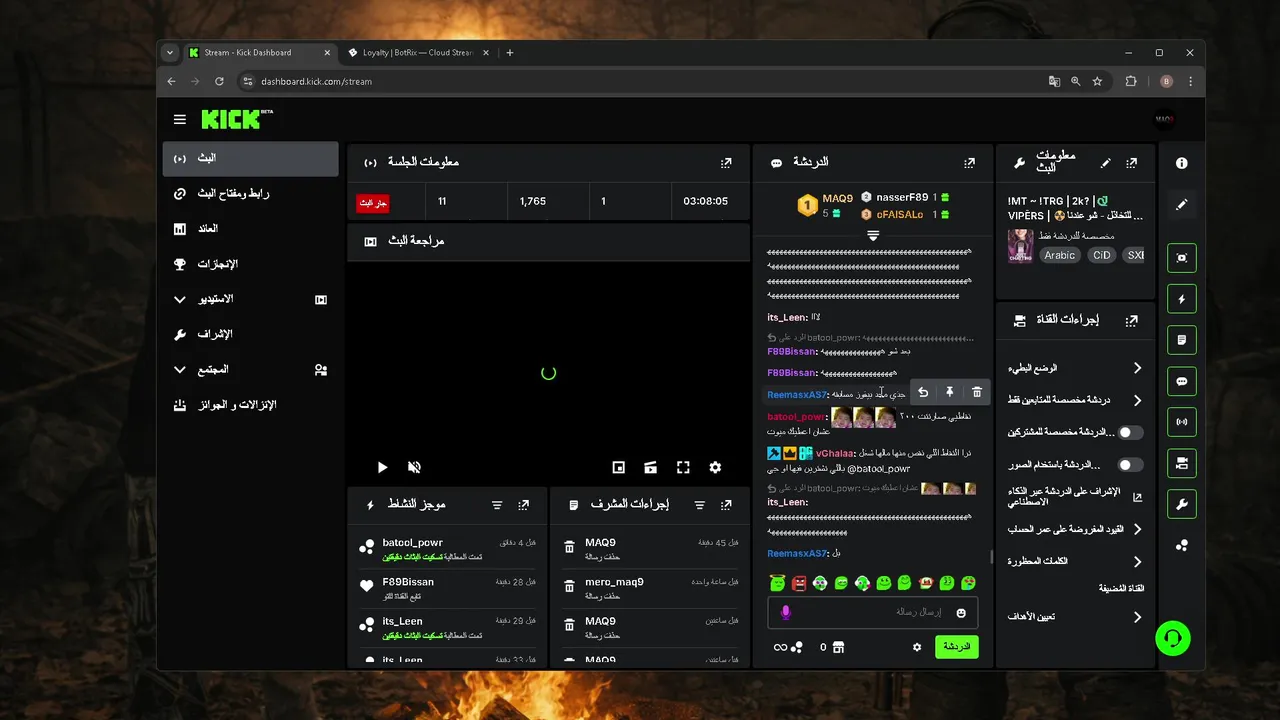The width and height of the screenshot is (1280, 720).
Task: Filter the moderator actions list
Action: (x=700, y=506)
